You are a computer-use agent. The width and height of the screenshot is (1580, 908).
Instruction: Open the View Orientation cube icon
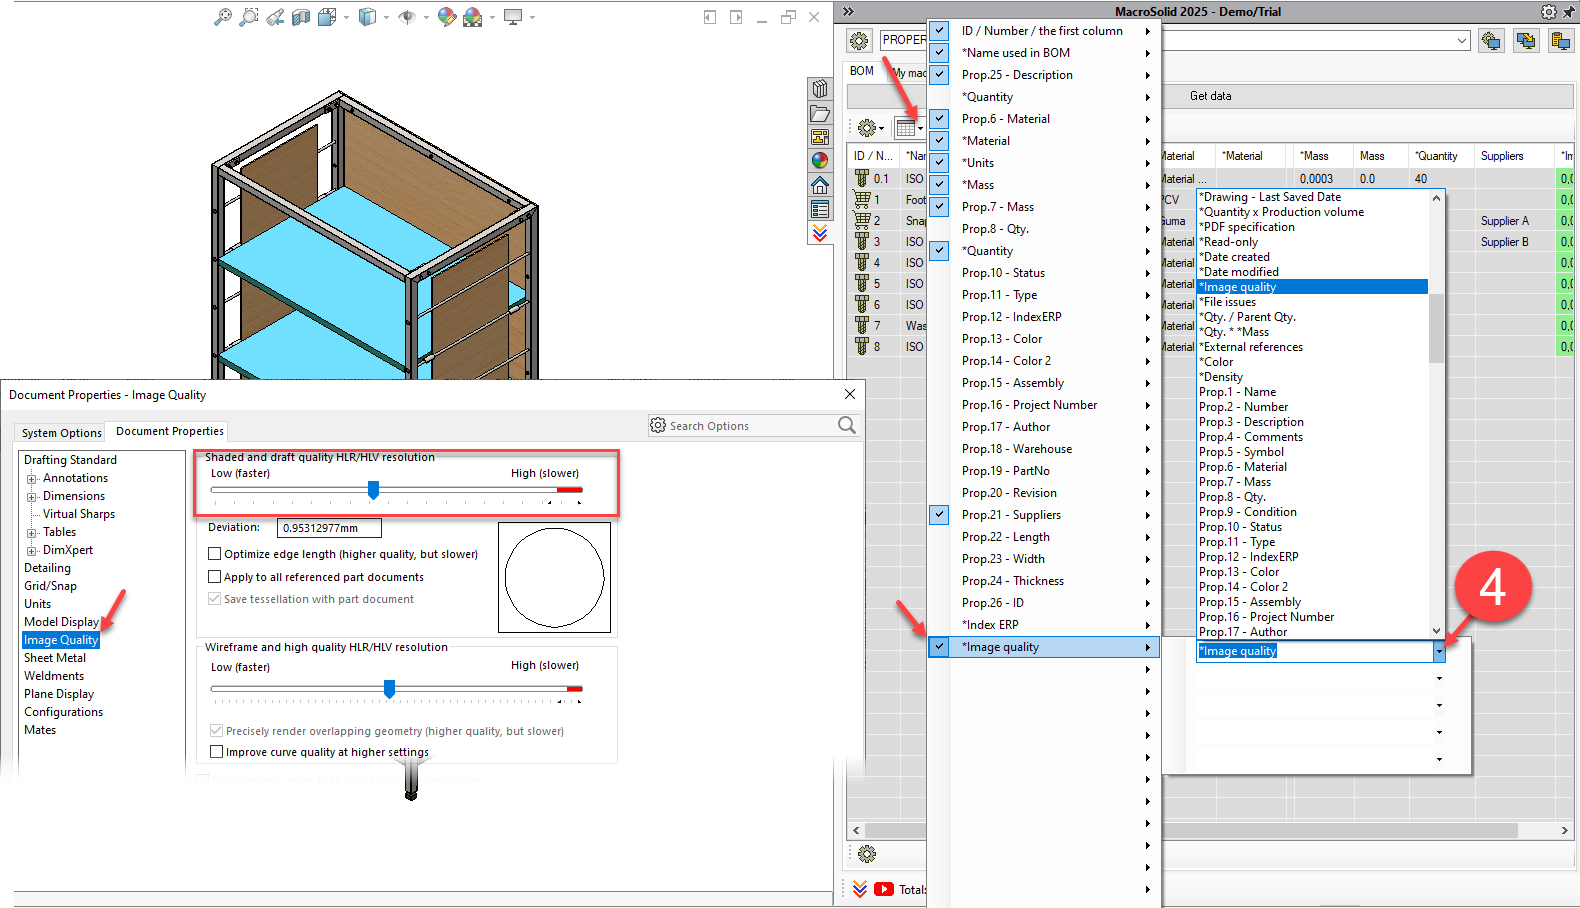tap(327, 17)
